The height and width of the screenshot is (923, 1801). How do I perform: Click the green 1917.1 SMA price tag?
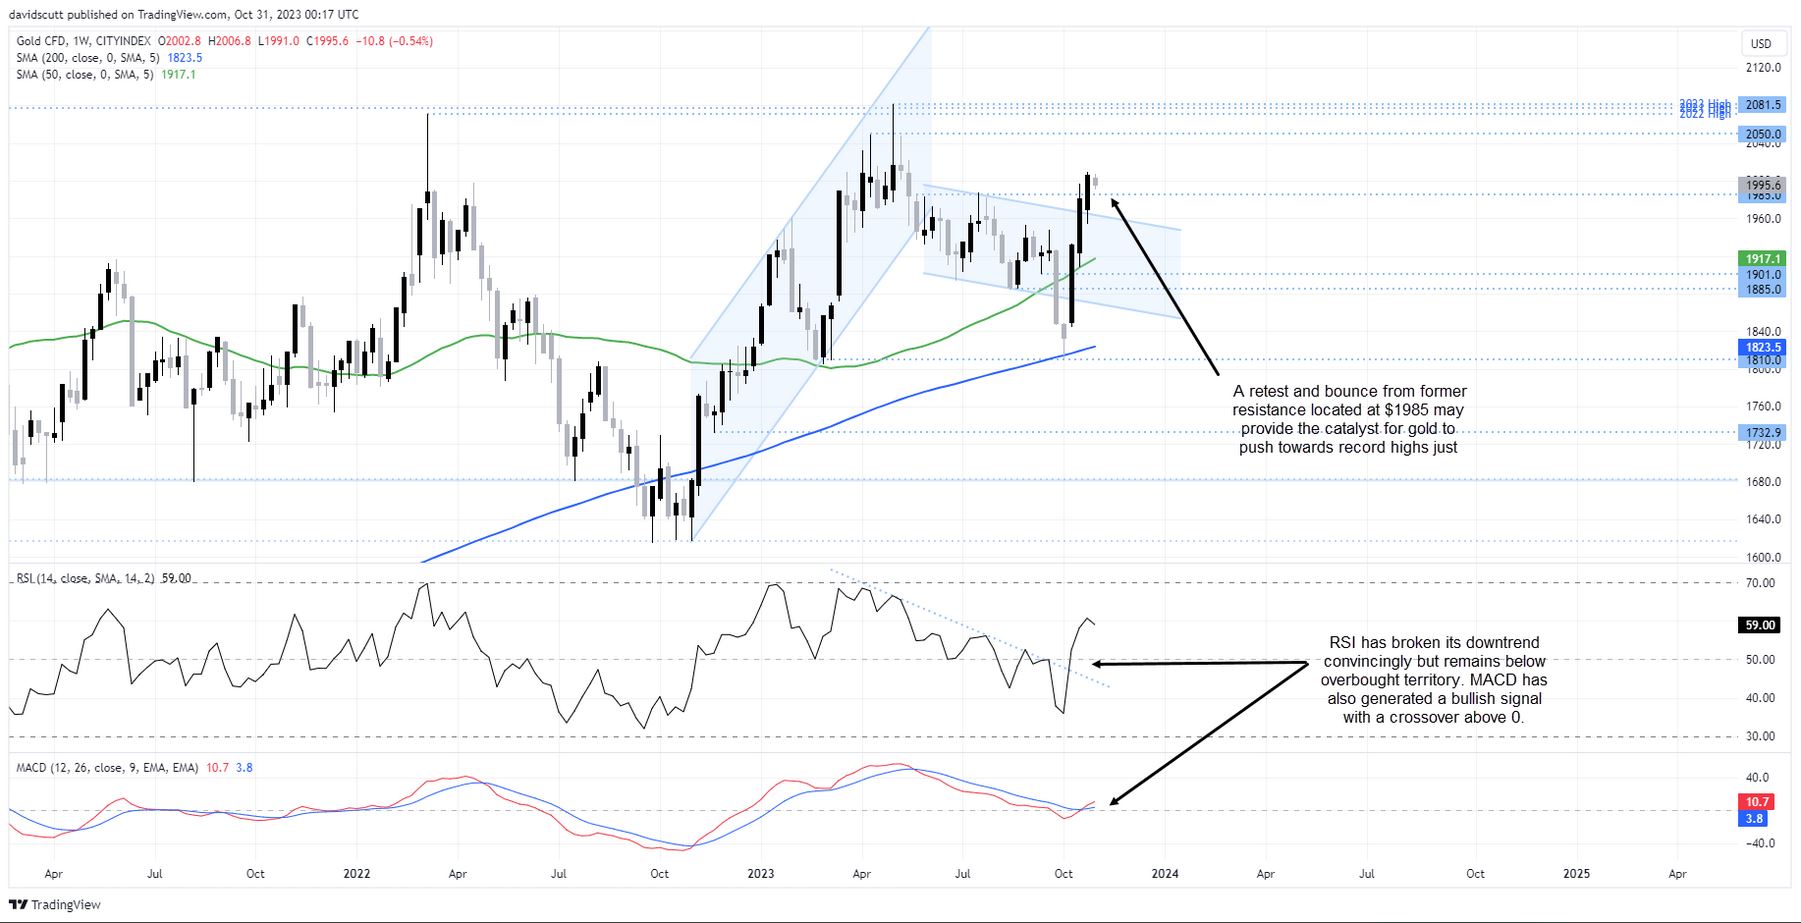pyautogui.click(x=1763, y=259)
